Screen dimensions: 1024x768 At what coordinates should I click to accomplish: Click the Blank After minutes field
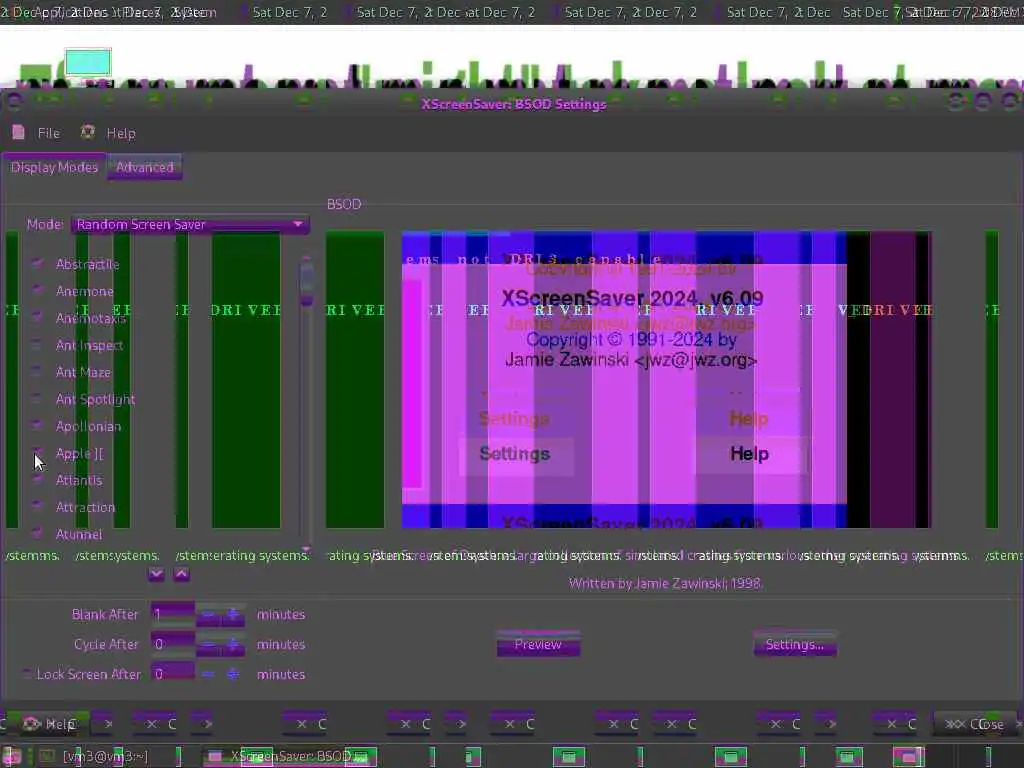point(172,614)
